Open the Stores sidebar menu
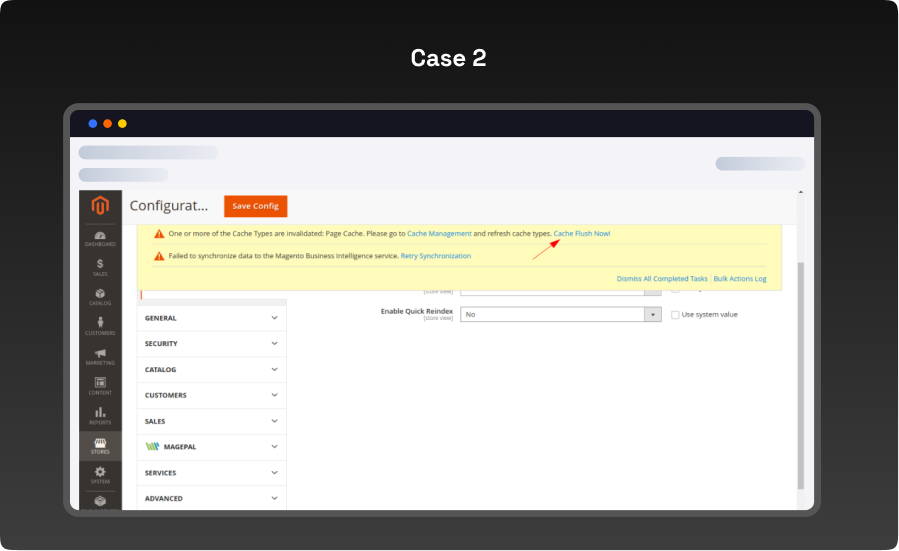The height and width of the screenshot is (551, 899). point(100,445)
